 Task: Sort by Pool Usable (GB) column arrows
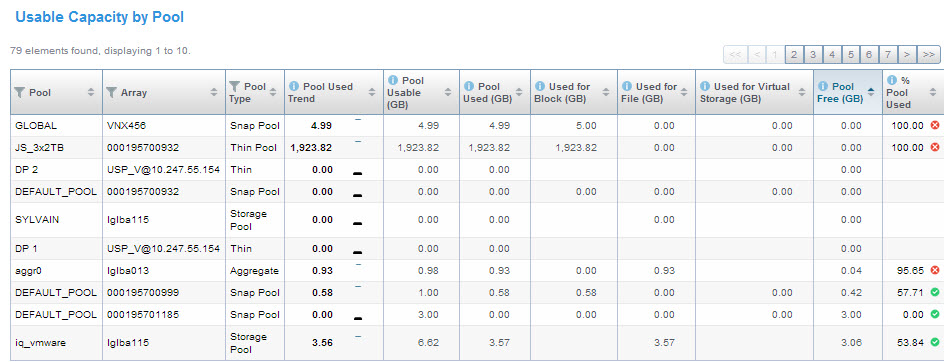click(x=447, y=92)
